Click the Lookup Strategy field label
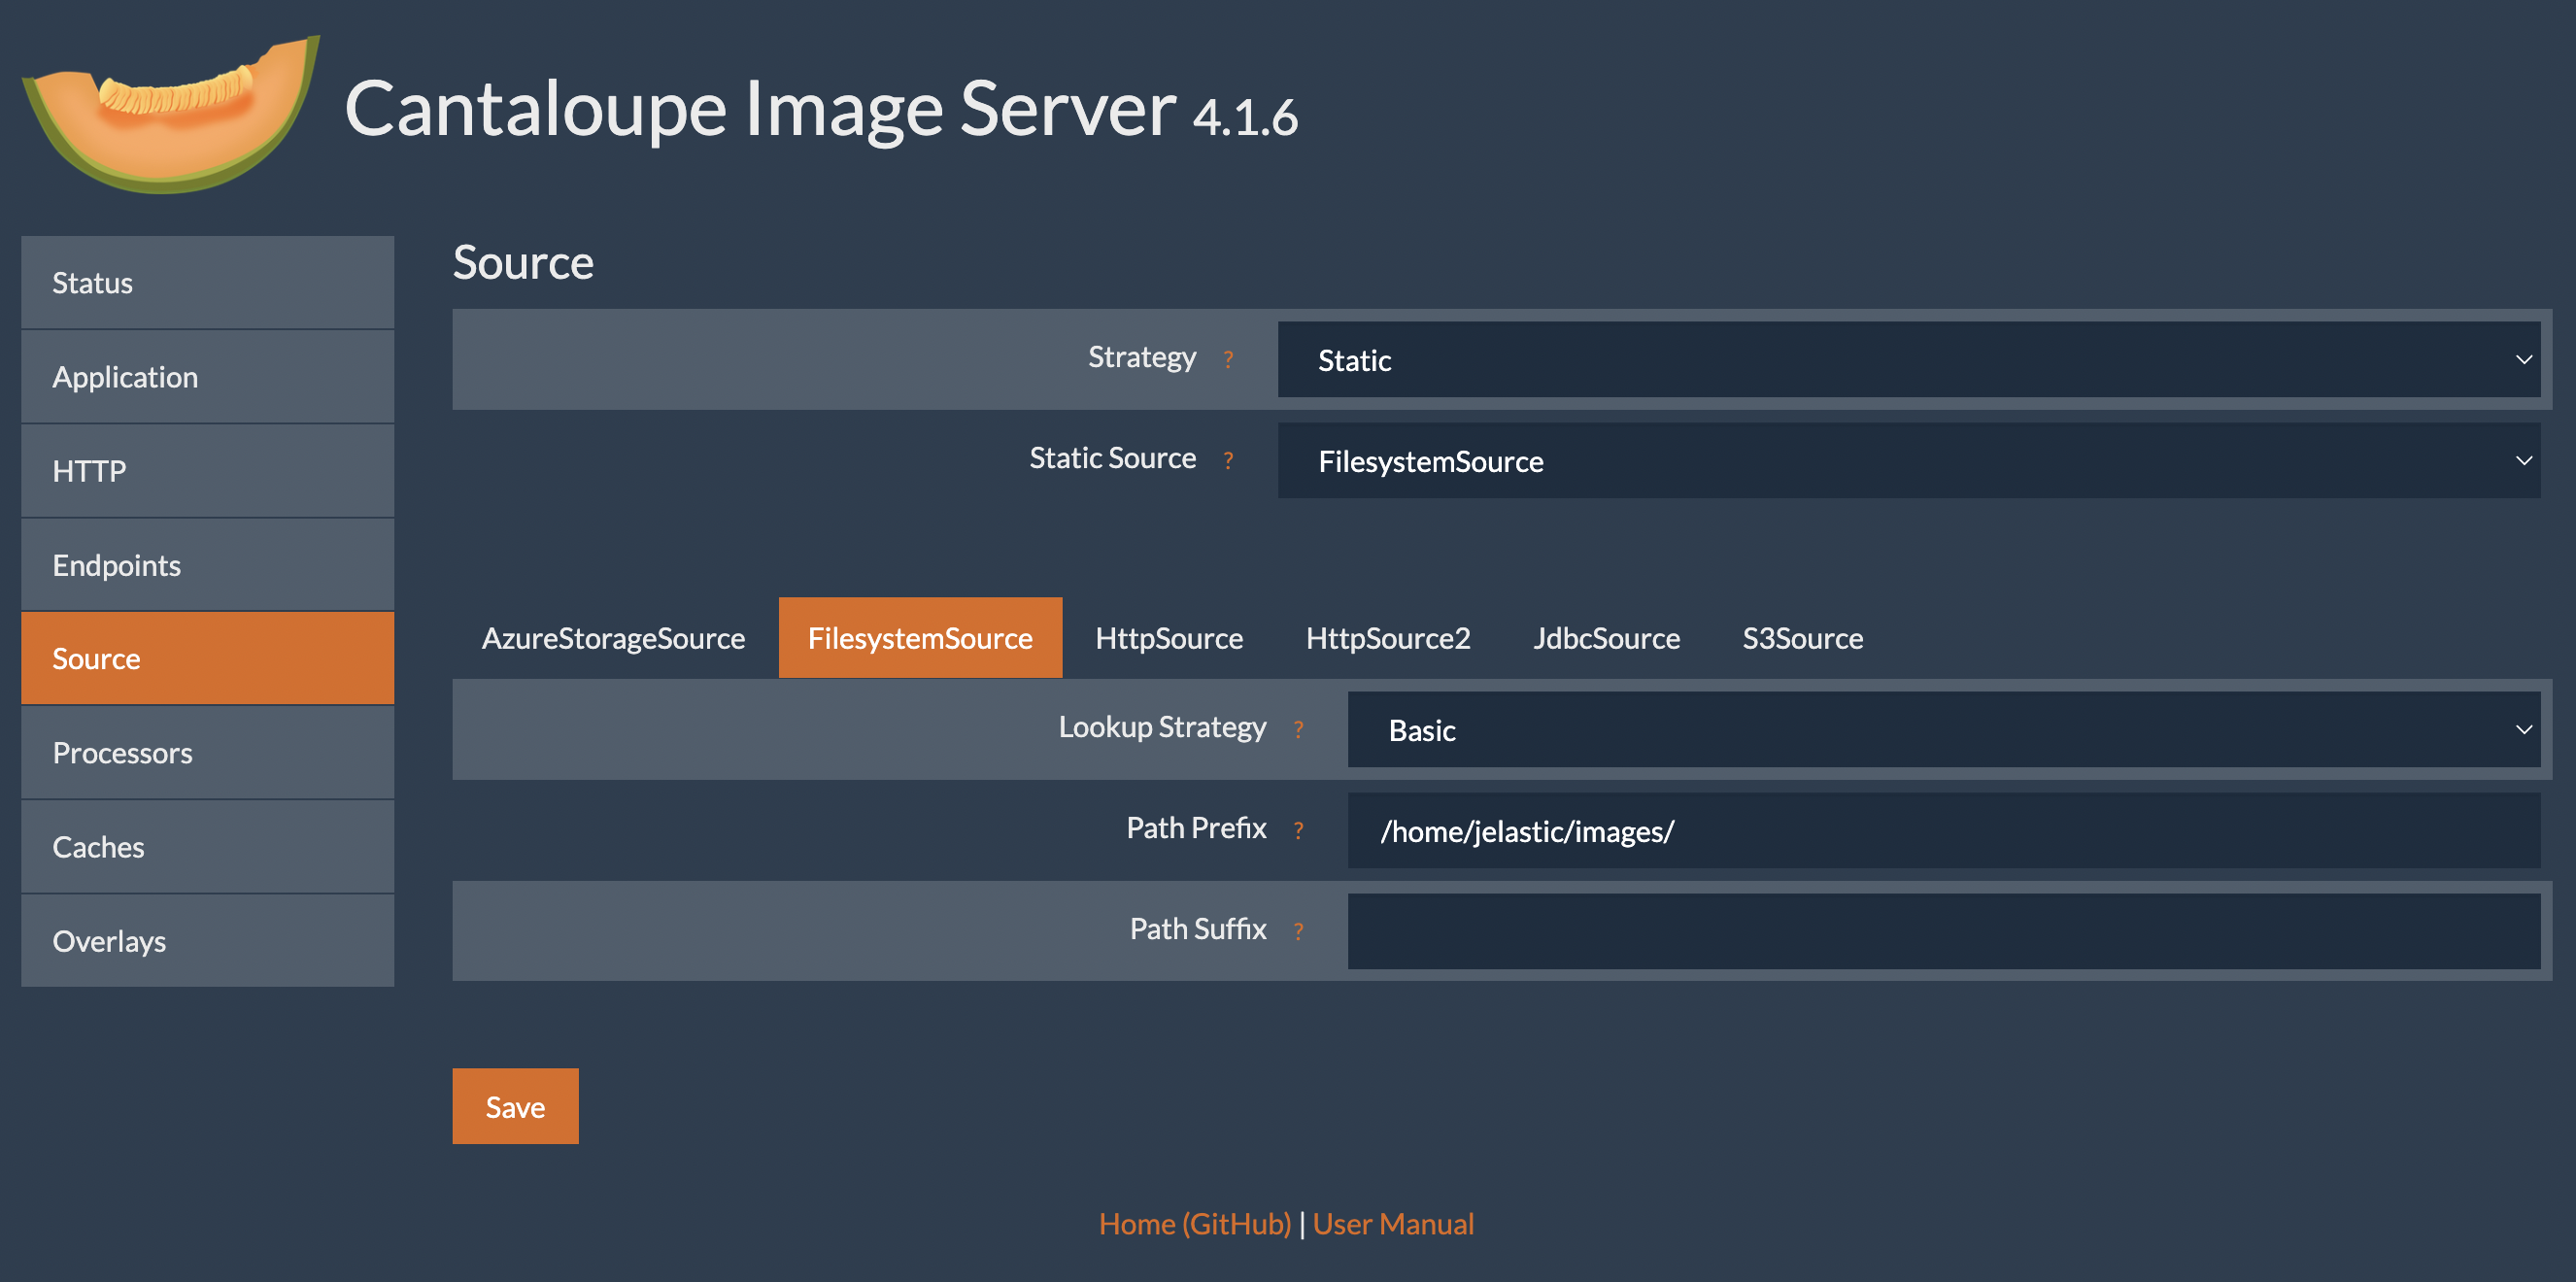2576x1282 pixels. click(x=1162, y=727)
